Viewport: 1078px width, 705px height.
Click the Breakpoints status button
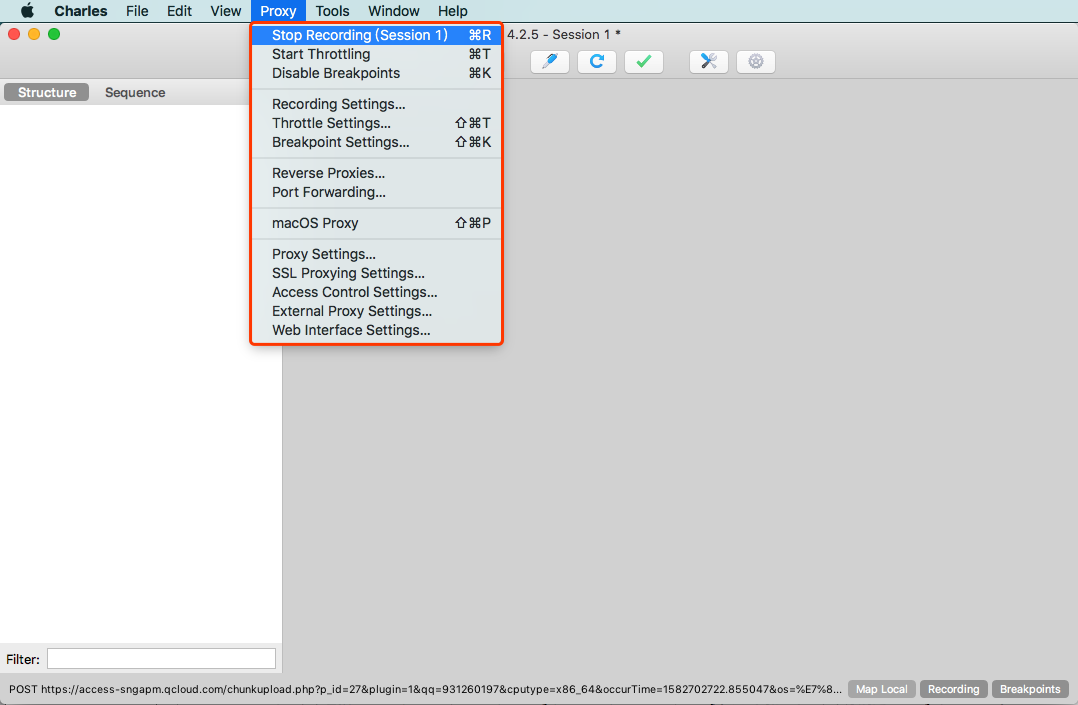point(1030,689)
